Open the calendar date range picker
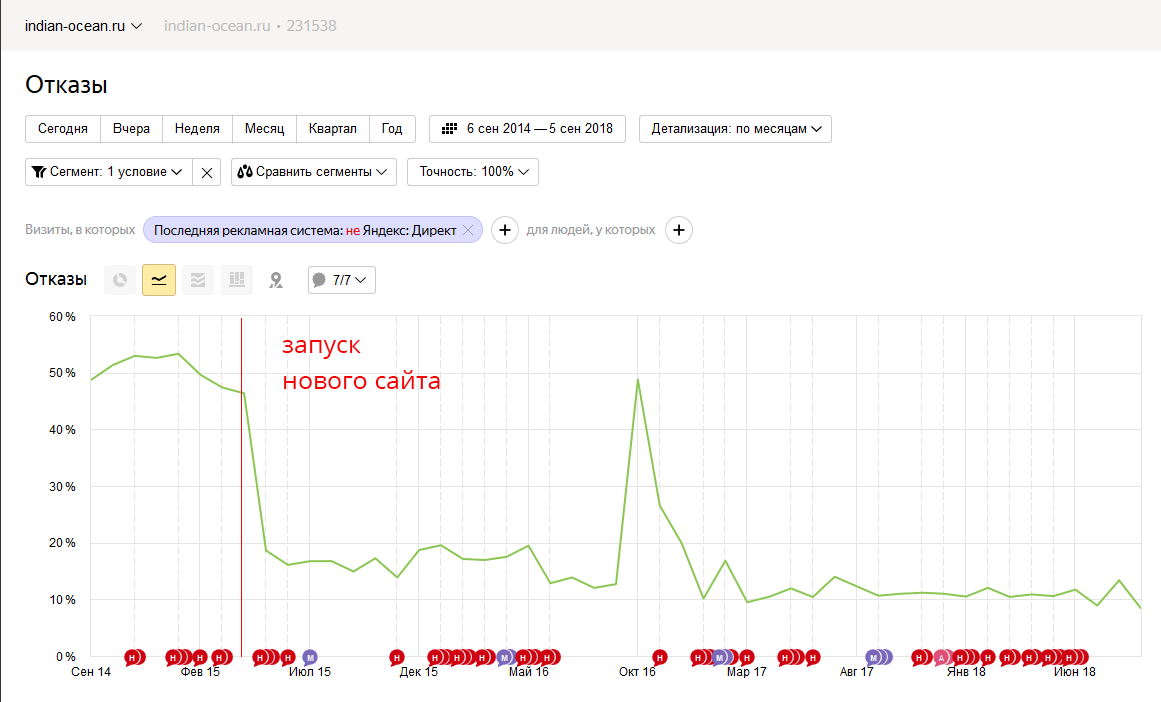 [x=527, y=129]
